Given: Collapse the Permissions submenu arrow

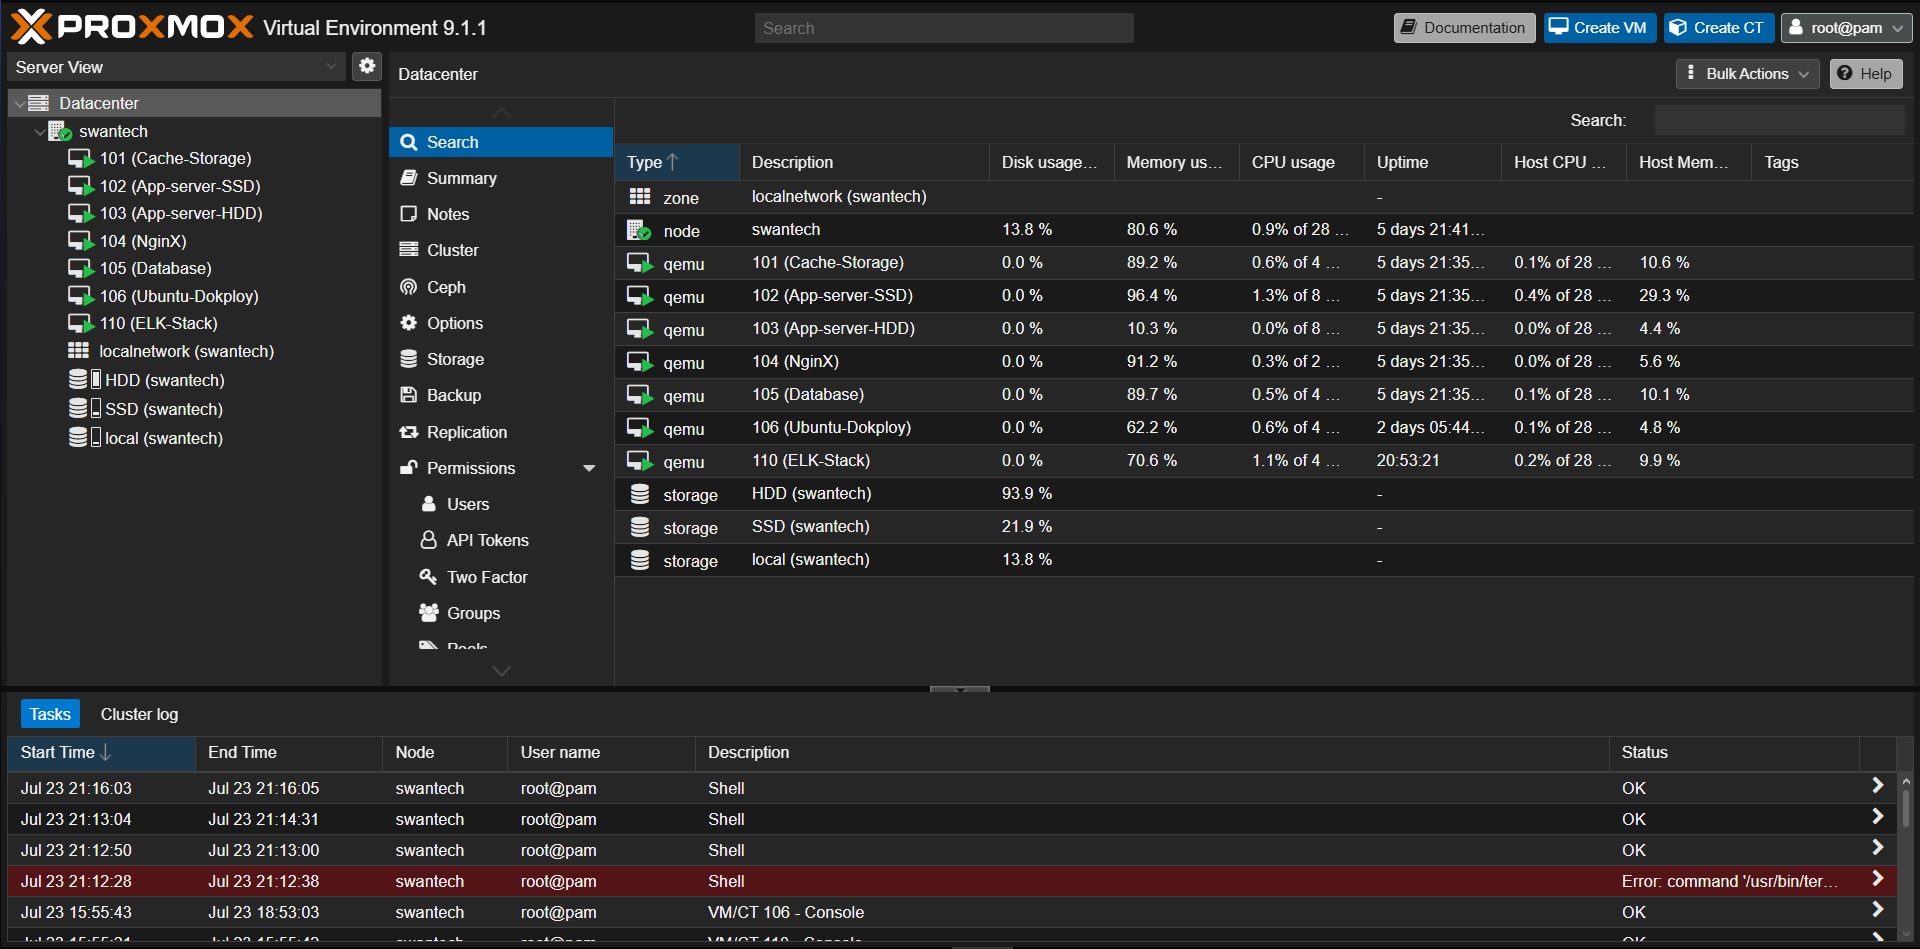Looking at the screenshot, I should pyautogui.click(x=589, y=468).
